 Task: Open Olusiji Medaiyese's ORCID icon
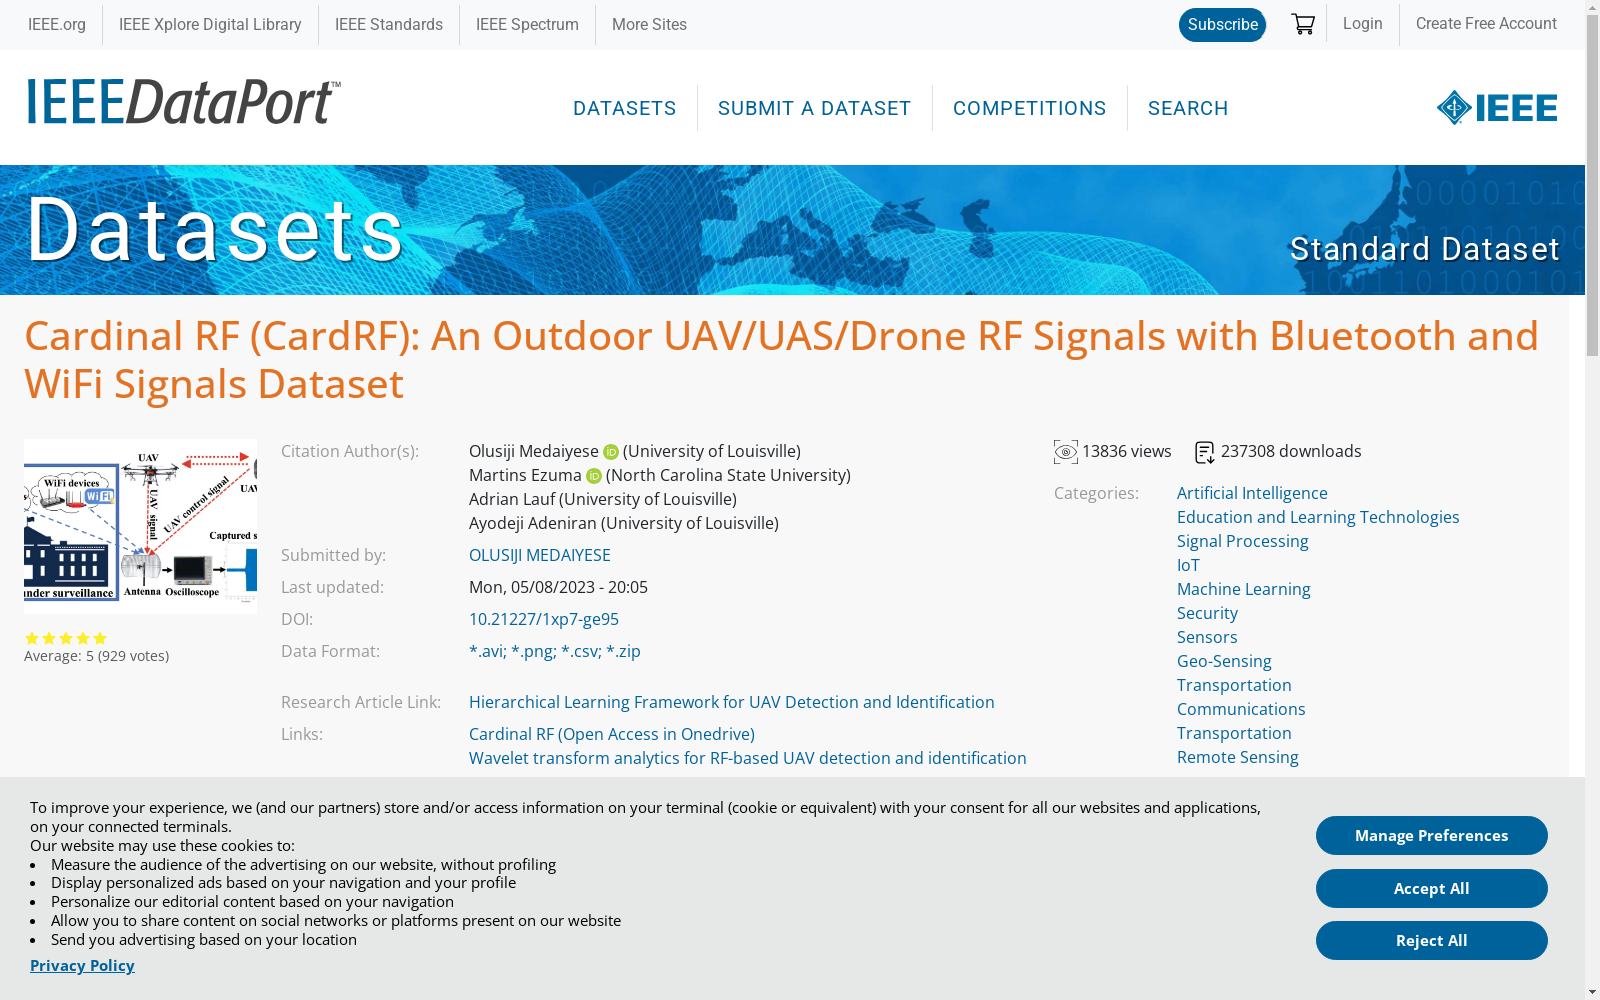click(611, 452)
